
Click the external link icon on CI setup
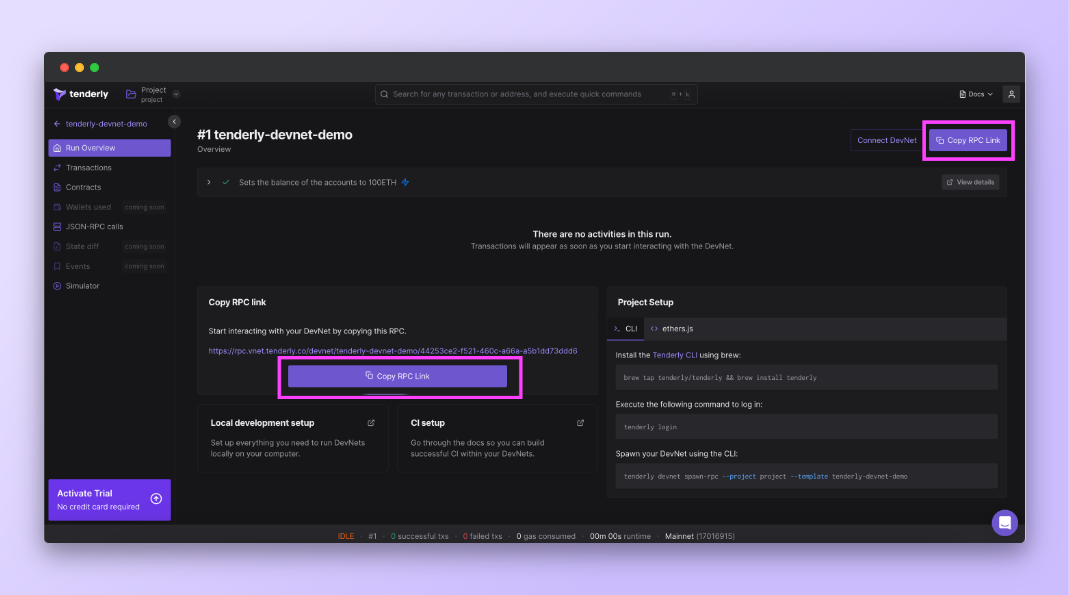coord(580,423)
